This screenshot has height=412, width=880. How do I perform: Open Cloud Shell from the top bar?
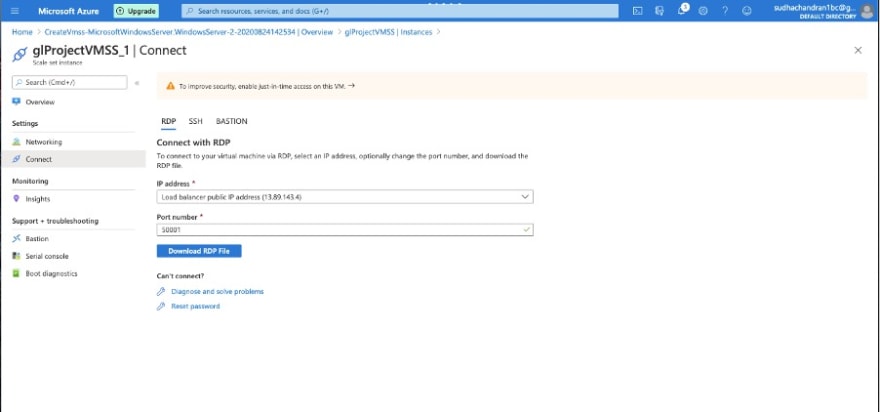coord(638,11)
